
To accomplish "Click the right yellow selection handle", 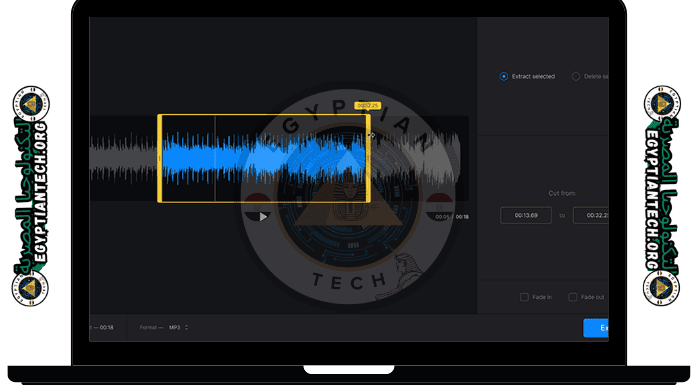I will [x=368, y=158].
